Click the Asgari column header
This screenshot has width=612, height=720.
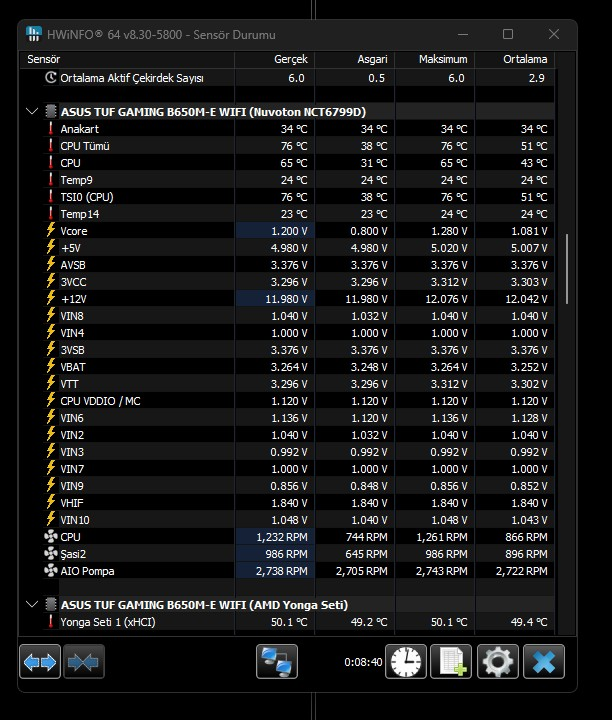click(354, 59)
